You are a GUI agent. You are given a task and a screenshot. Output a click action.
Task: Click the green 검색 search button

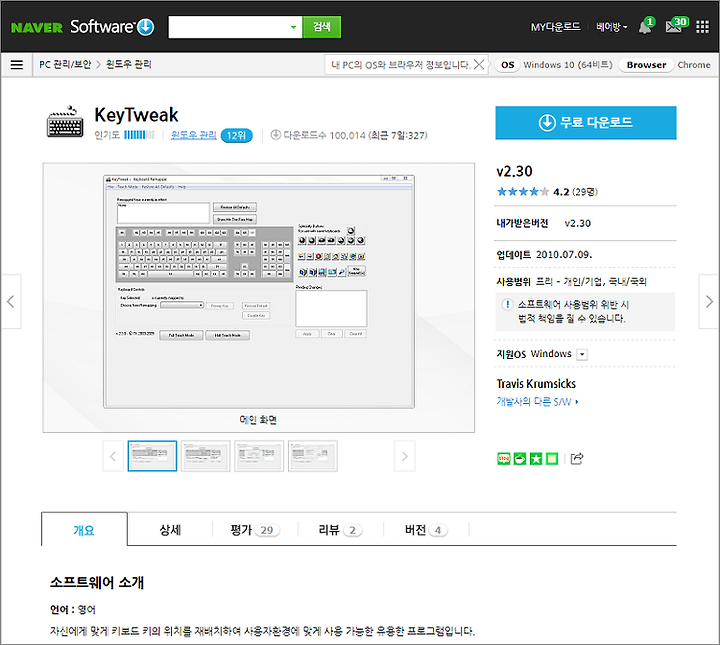(x=321, y=27)
